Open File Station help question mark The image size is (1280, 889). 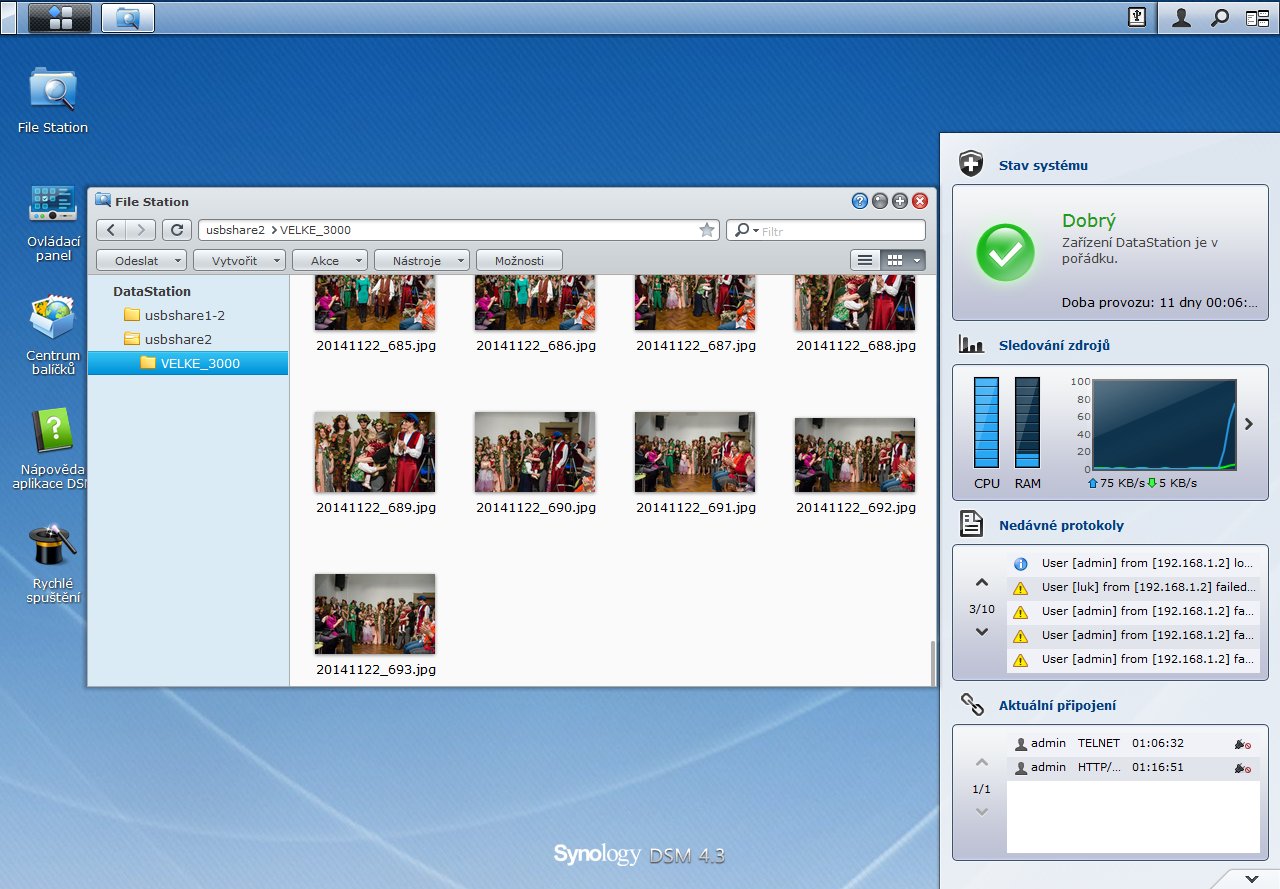(859, 201)
